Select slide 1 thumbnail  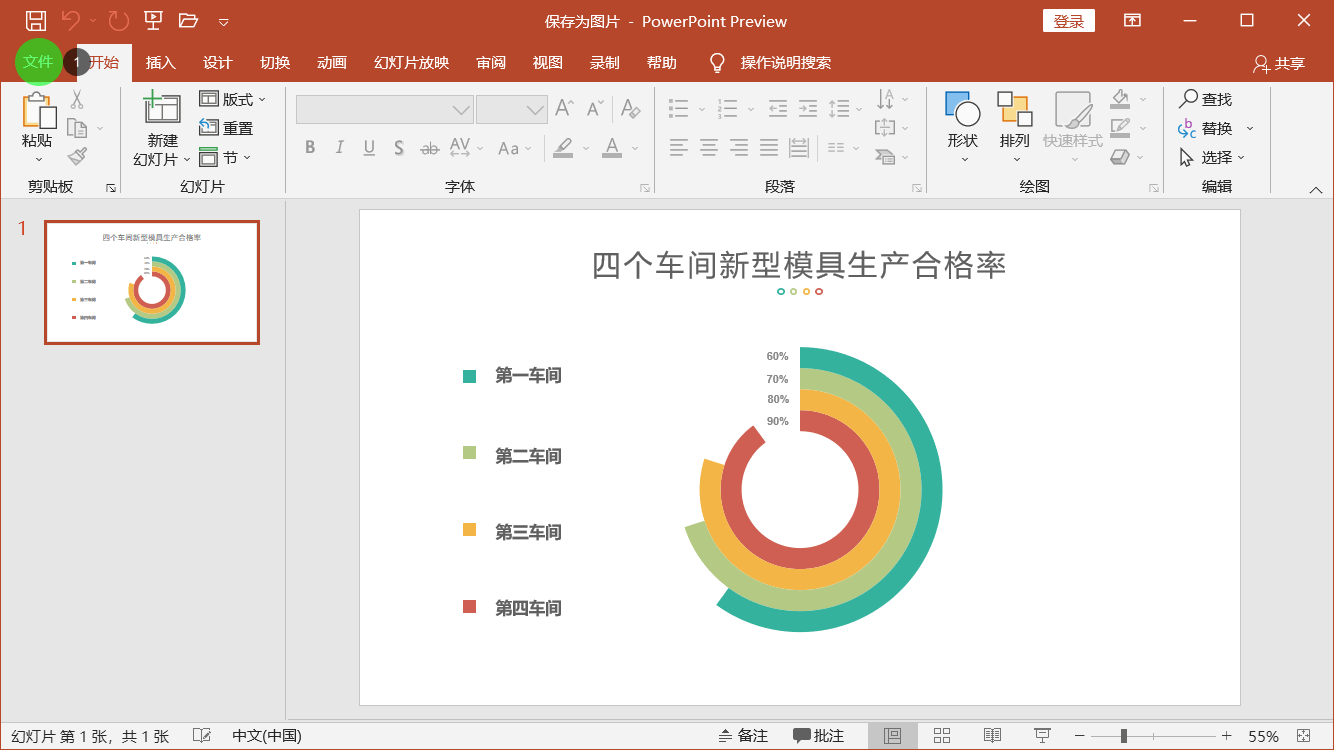pos(152,283)
